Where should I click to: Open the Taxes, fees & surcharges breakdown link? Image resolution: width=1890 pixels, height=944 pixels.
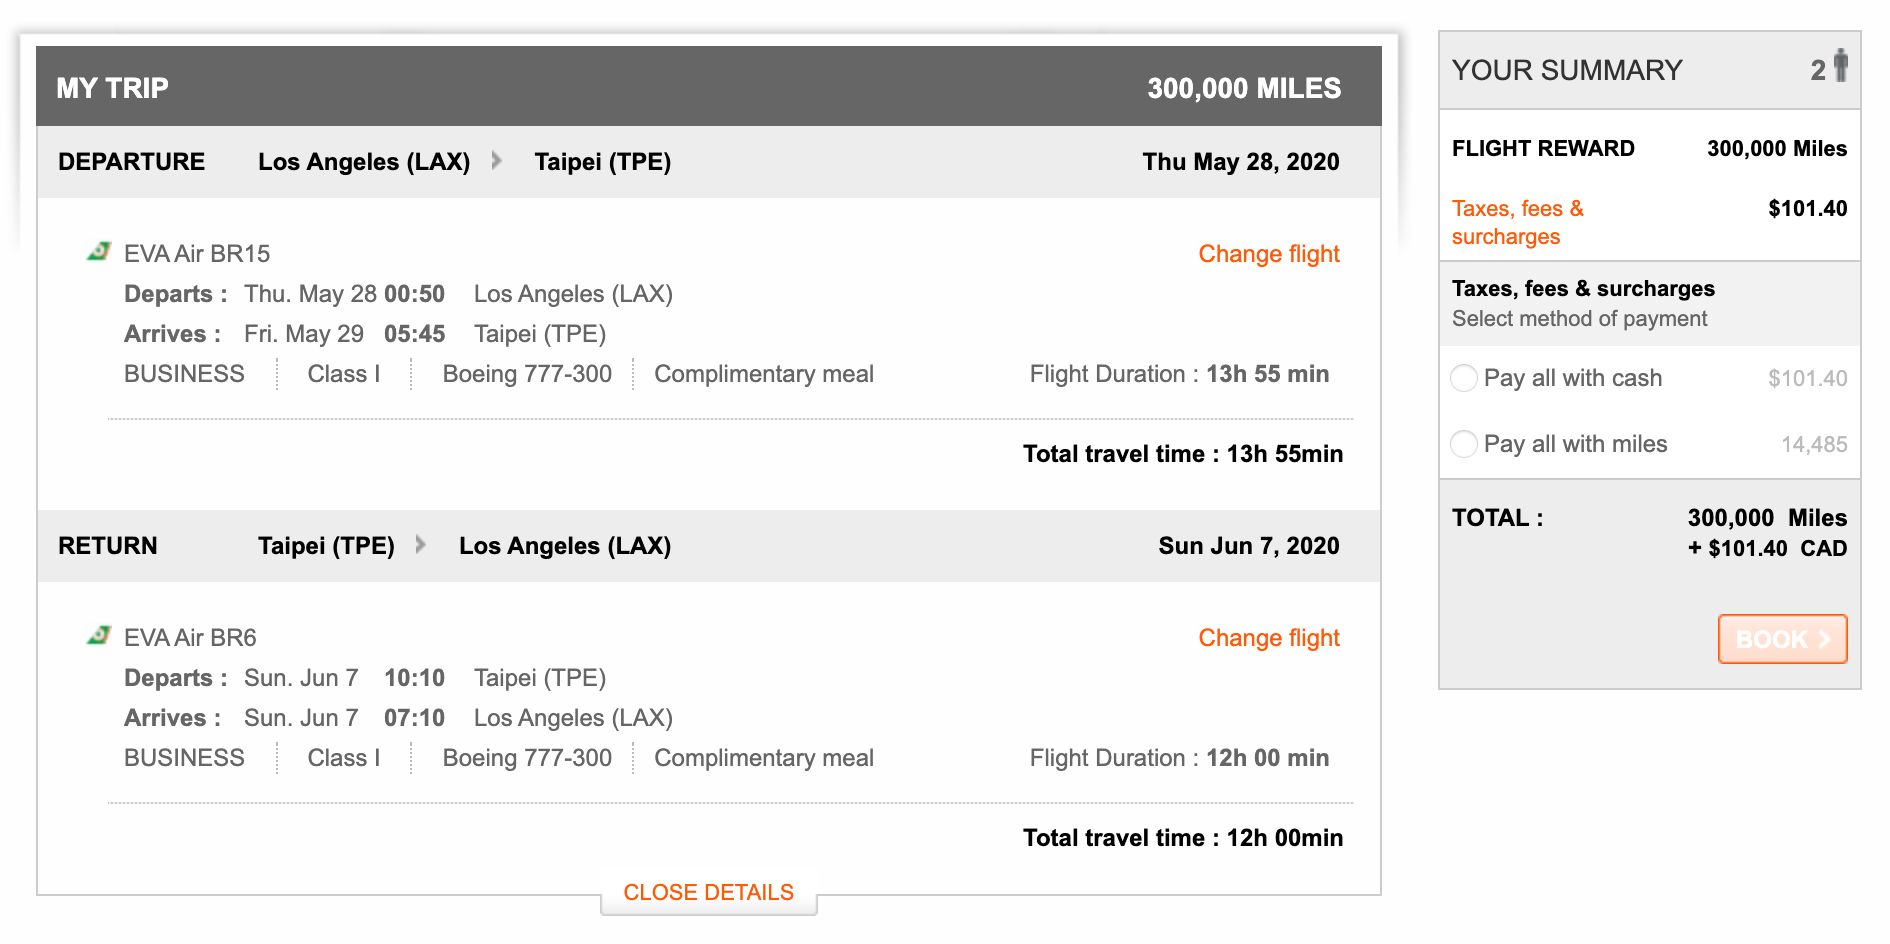1517,222
